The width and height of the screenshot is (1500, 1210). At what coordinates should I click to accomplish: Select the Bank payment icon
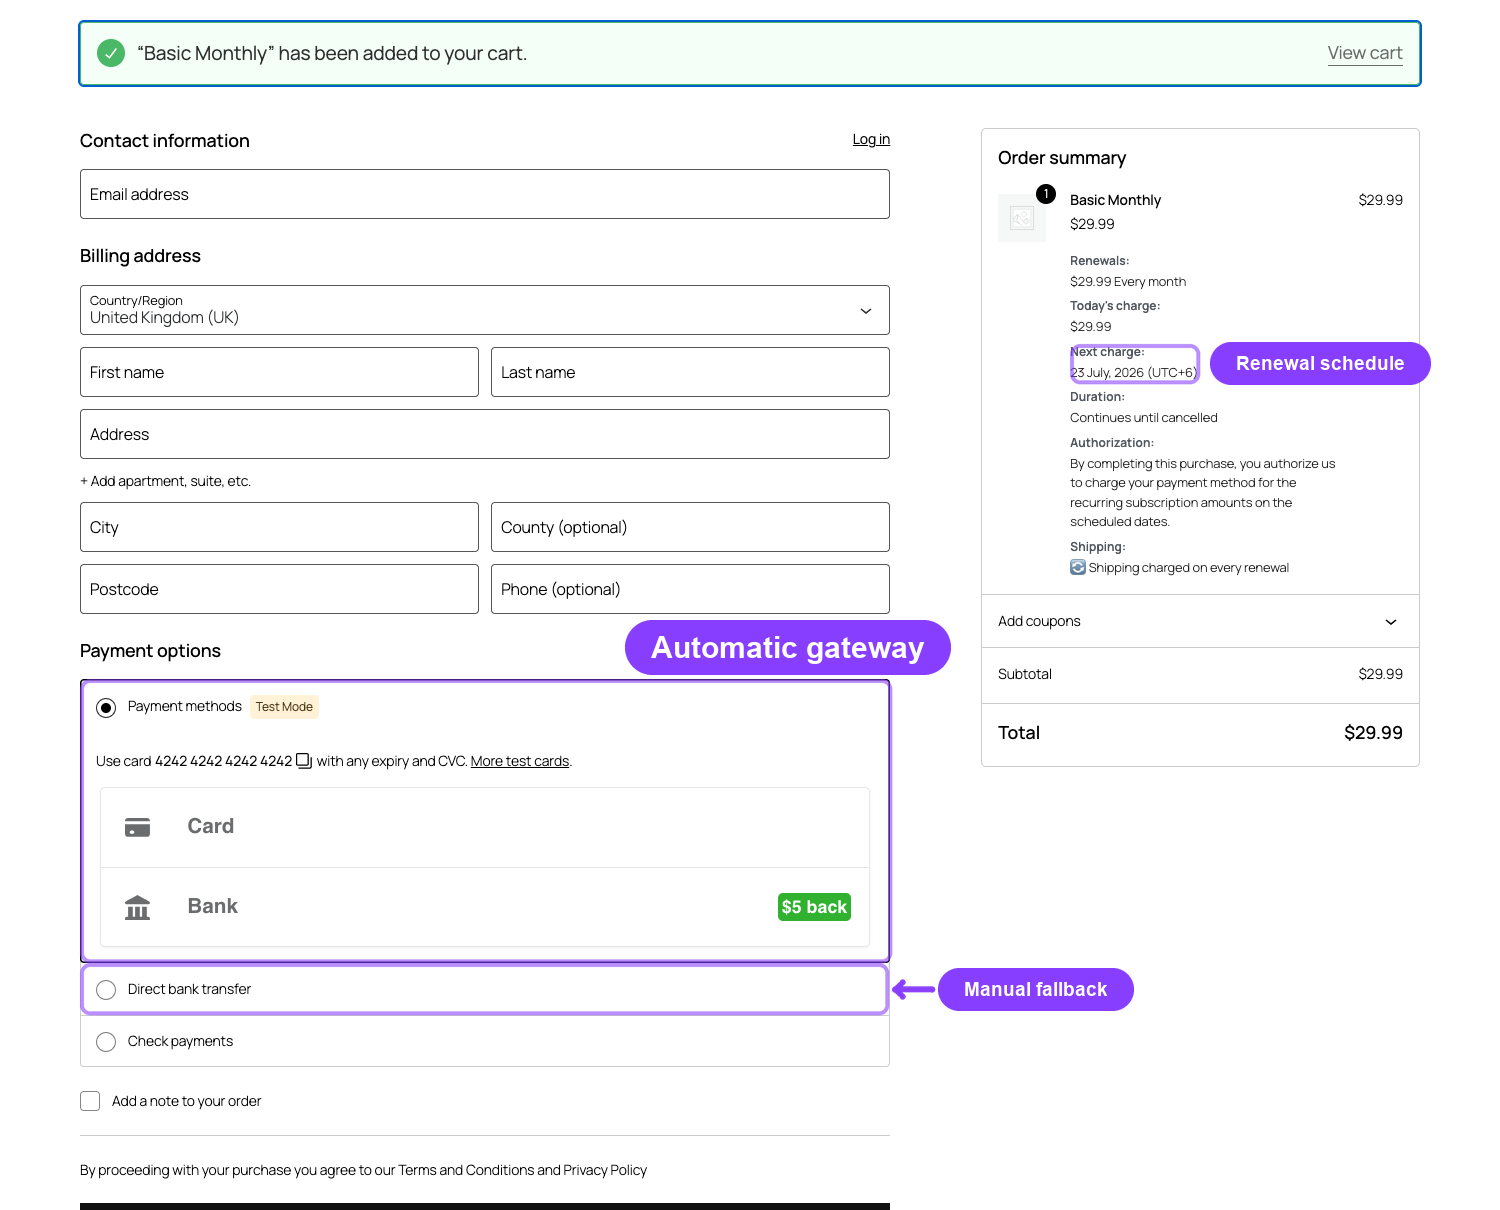pos(137,907)
